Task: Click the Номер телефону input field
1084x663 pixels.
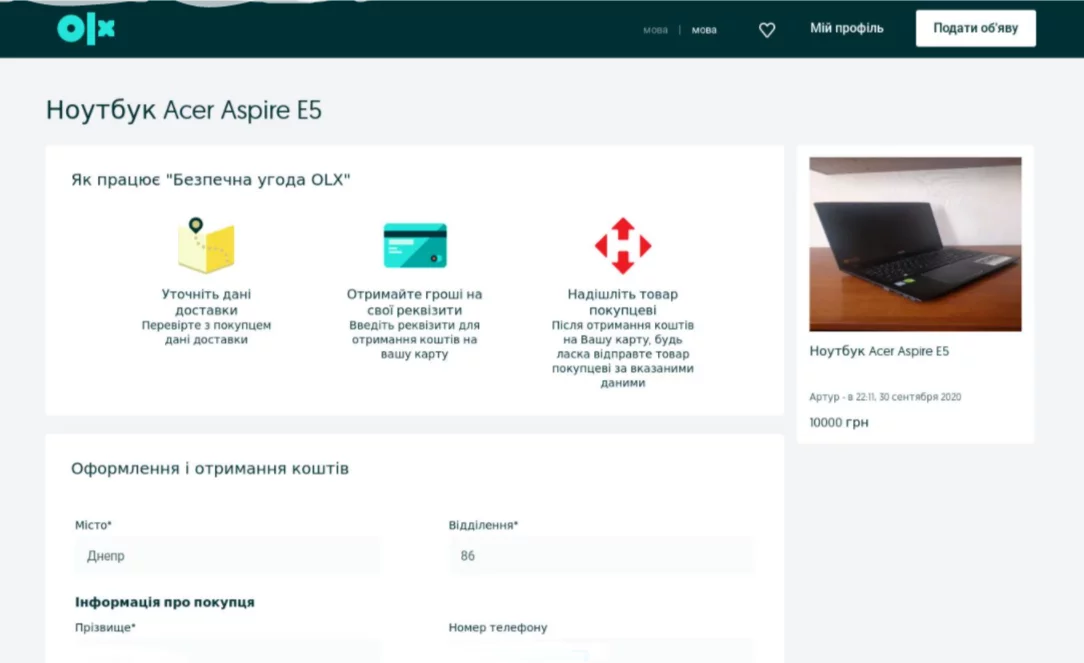Action: coord(601,651)
